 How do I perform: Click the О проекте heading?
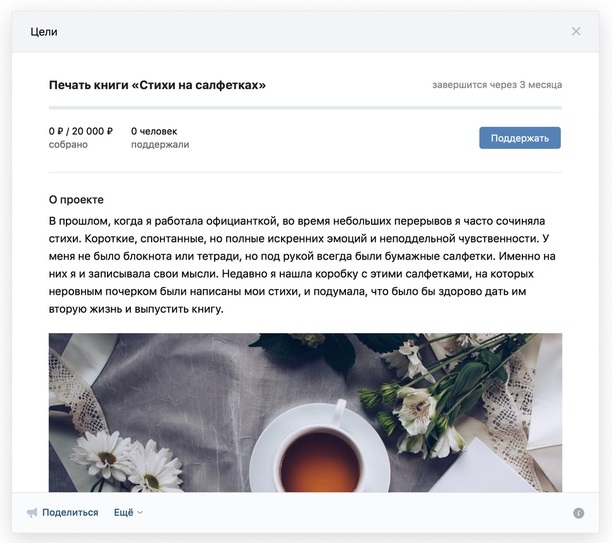tap(76, 199)
